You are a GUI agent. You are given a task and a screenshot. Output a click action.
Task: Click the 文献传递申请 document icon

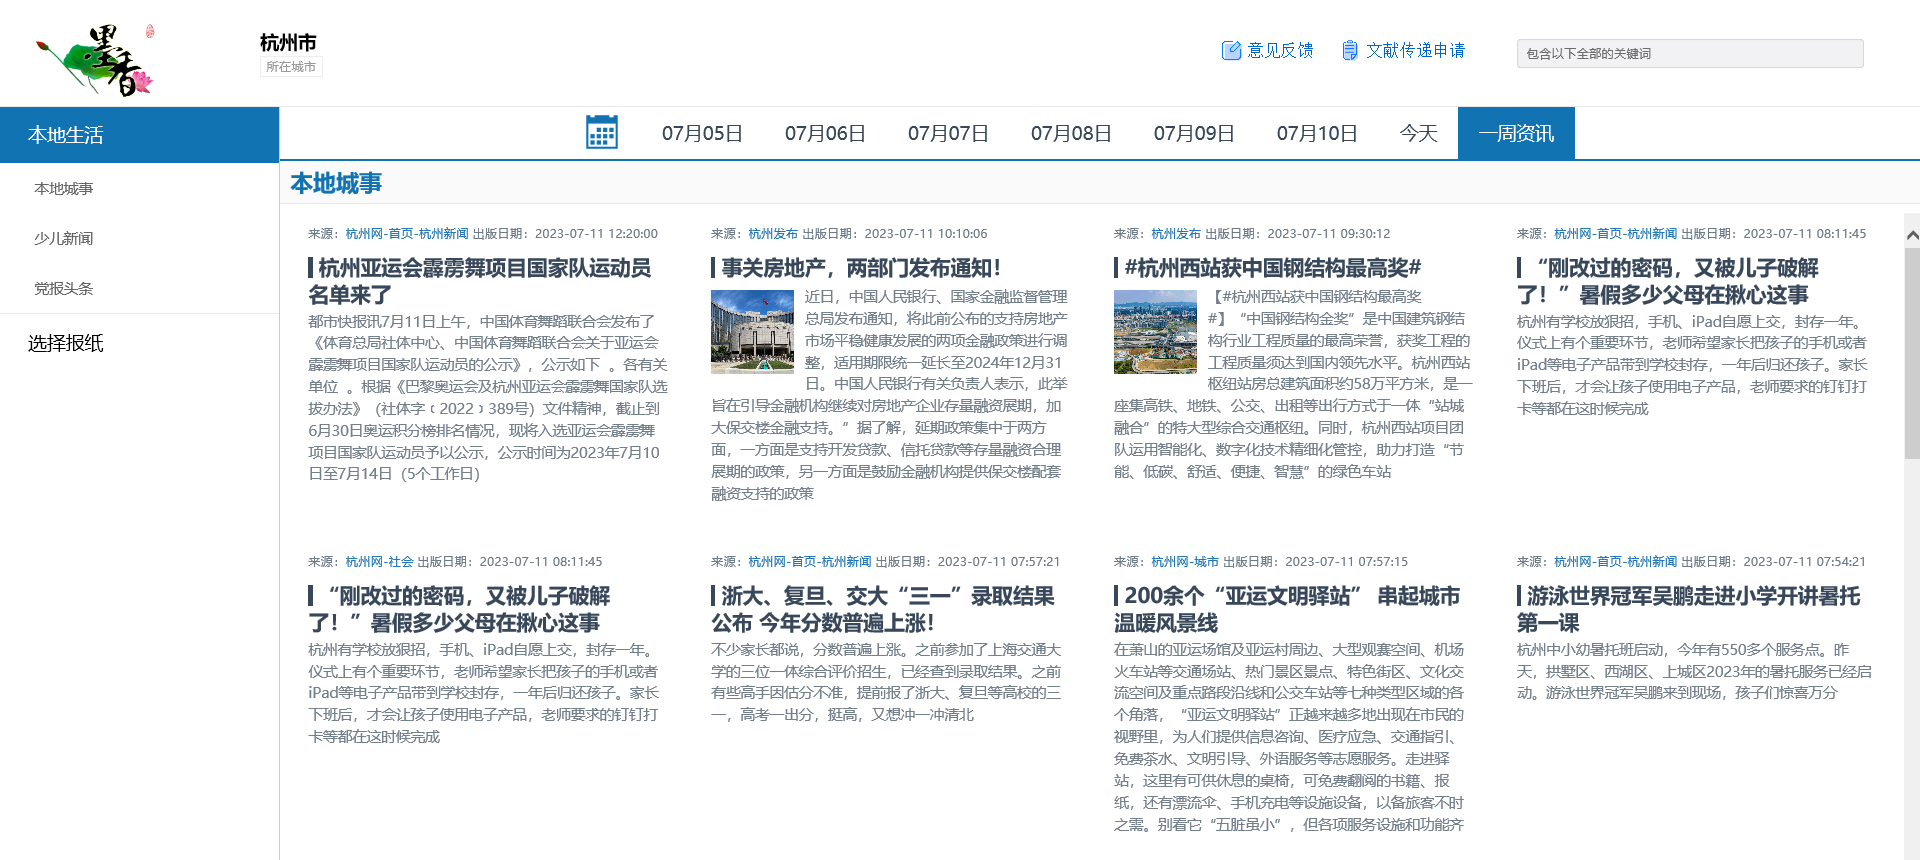click(x=1350, y=50)
